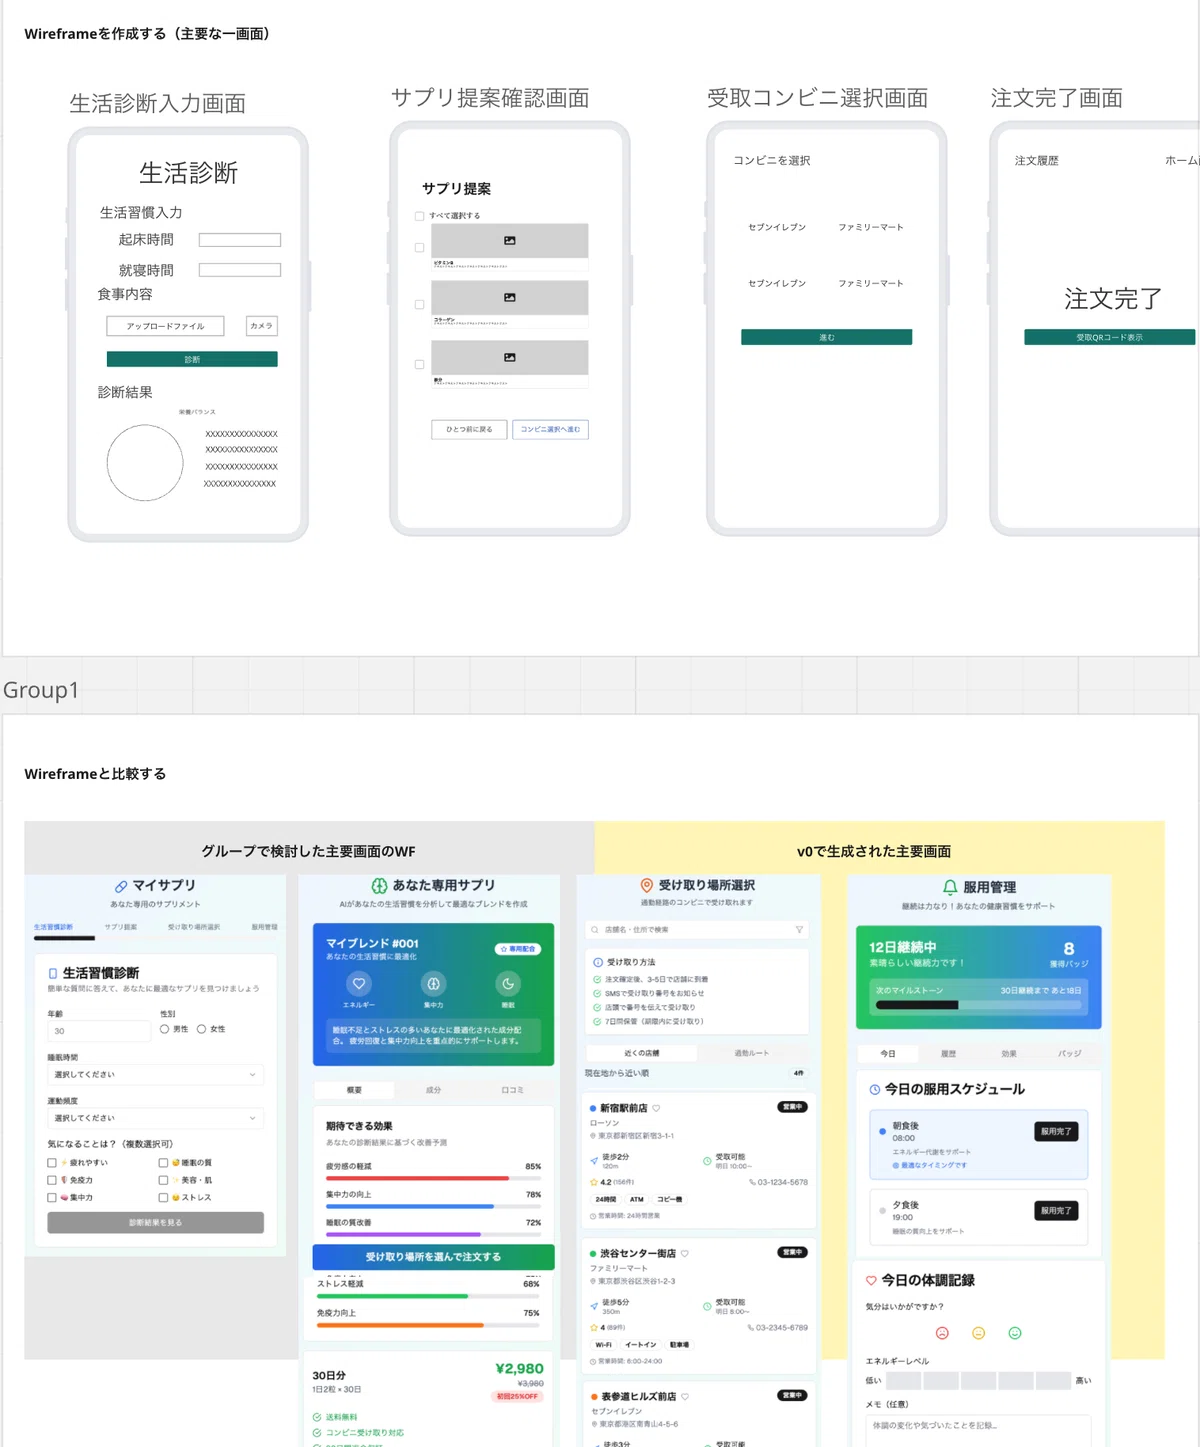Check the すべて選択する checkbox
Screen dimensions: 1200x1447
[419, 216]
